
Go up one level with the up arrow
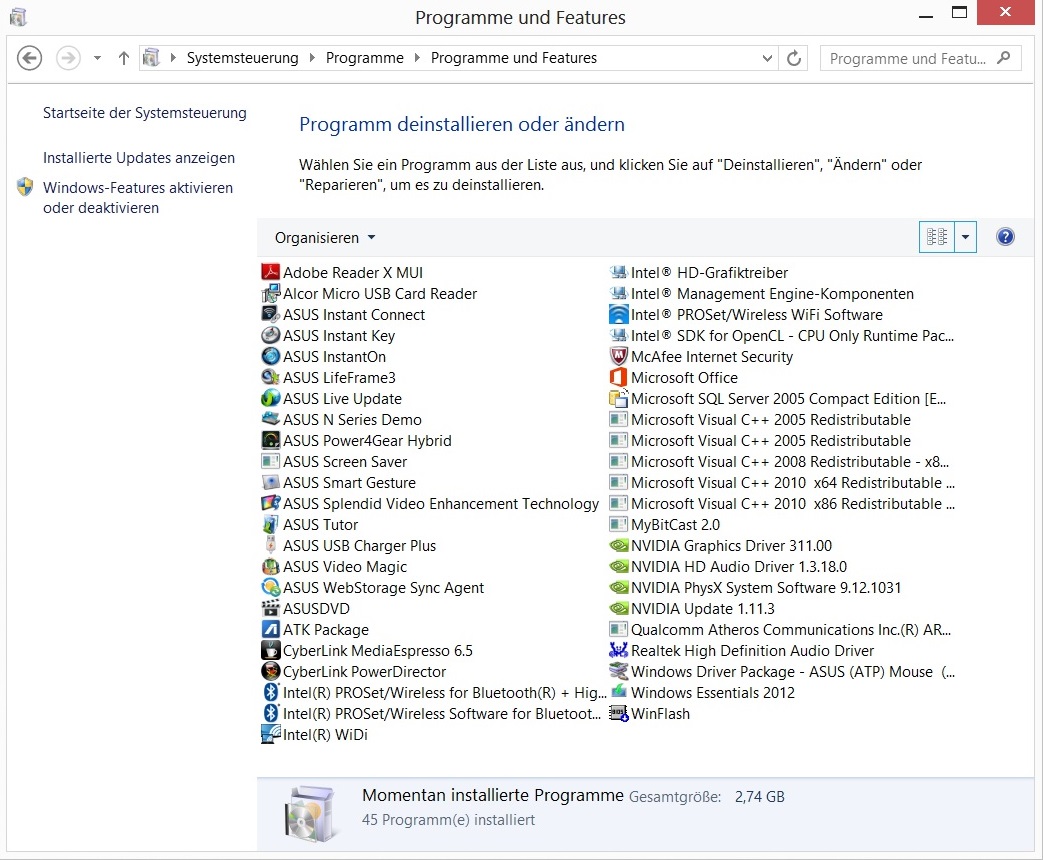pos(124,59)
